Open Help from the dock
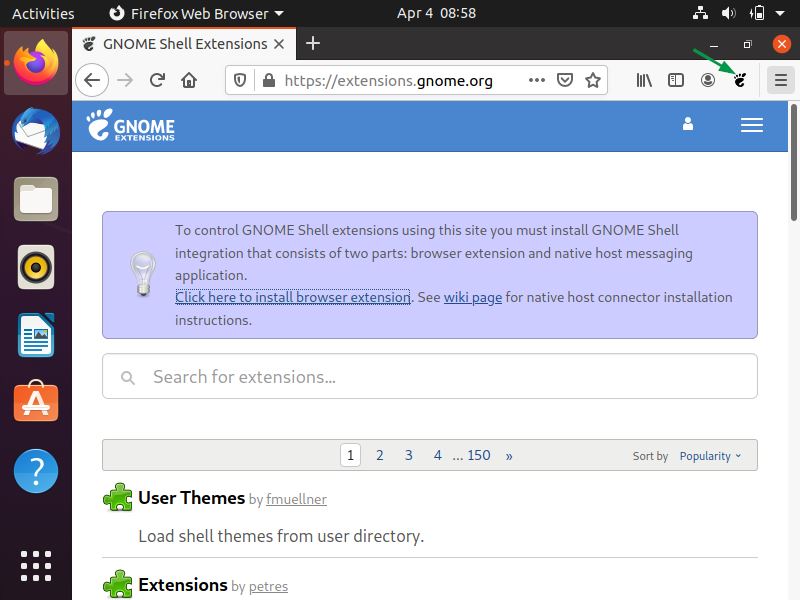 click(36, 470)
